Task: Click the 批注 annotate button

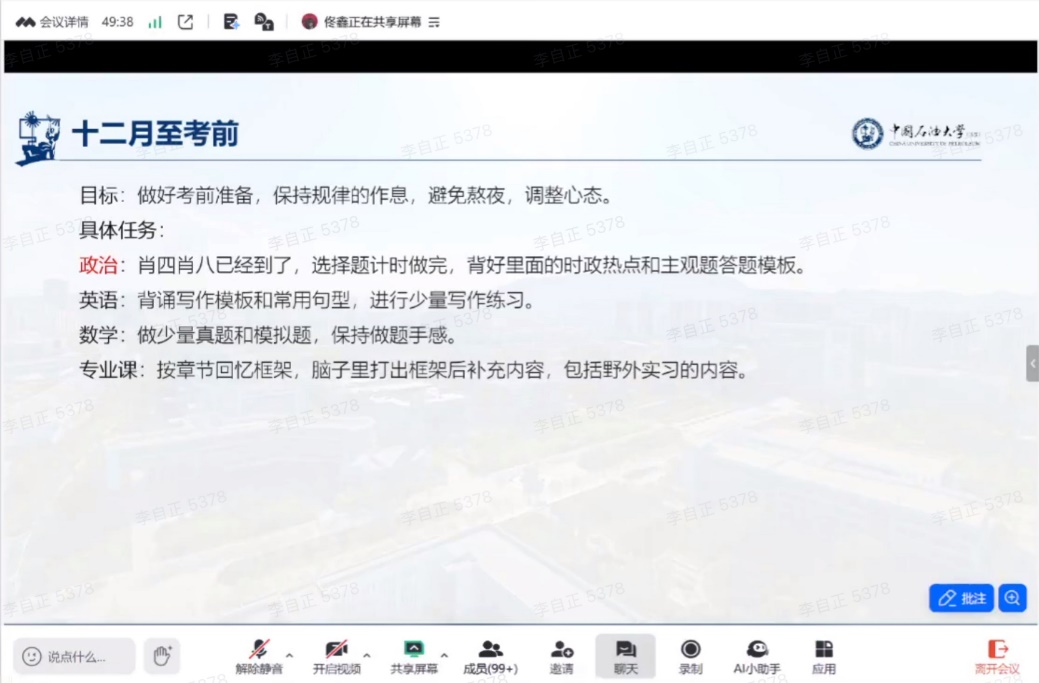Action: click(961, 598)
